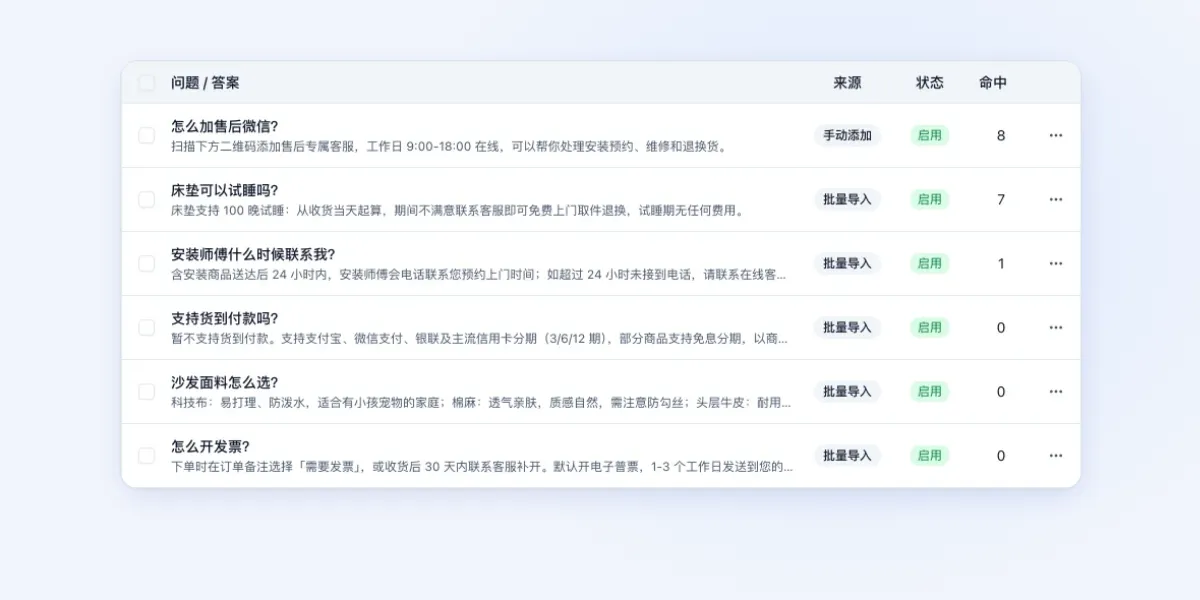This screenshot has width=1200, height=600.
Task: Open more options for 床垫可以试睡吗 row
Action: click(x=1055, y=199)
